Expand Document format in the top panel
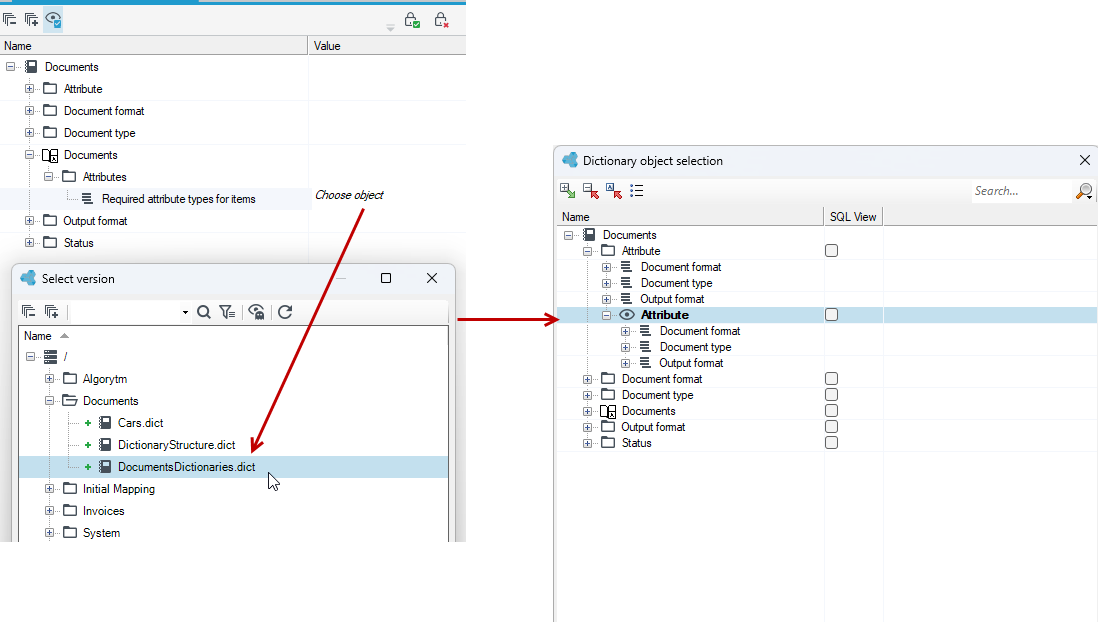1098x622 pixels. [29, 111]
